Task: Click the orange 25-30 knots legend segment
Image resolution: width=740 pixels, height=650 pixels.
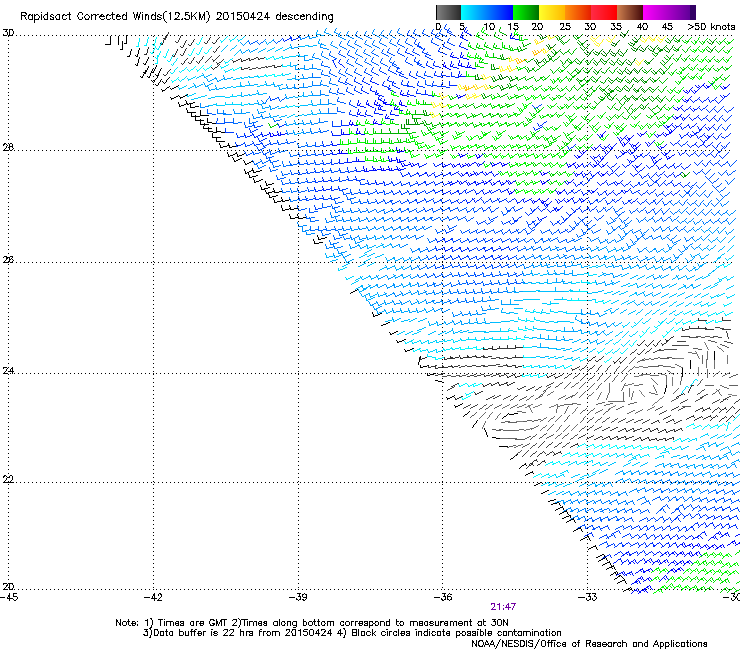Action: (578, 12)
